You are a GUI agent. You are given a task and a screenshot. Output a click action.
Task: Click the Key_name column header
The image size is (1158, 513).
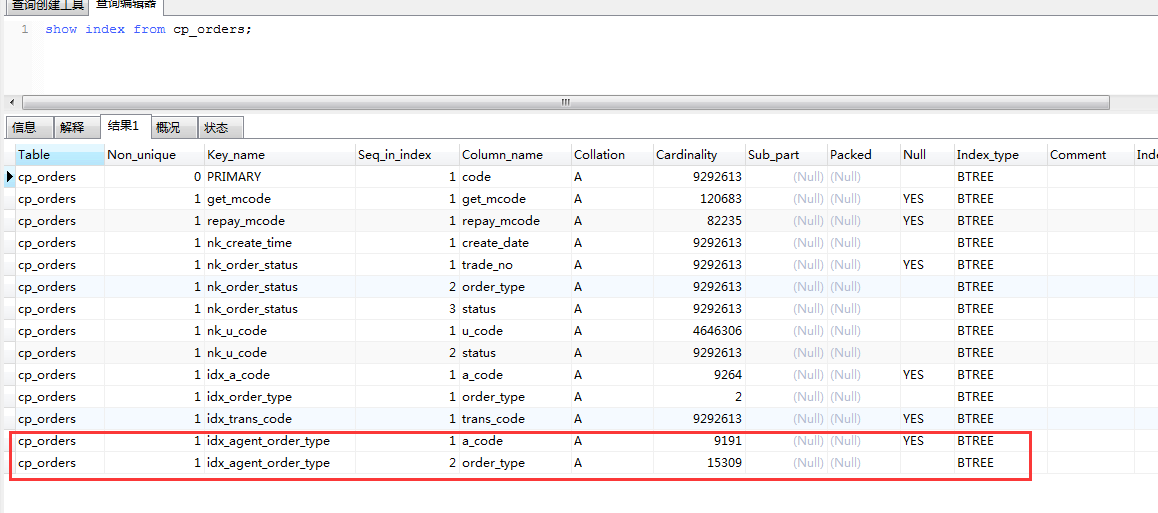point(280,155)
